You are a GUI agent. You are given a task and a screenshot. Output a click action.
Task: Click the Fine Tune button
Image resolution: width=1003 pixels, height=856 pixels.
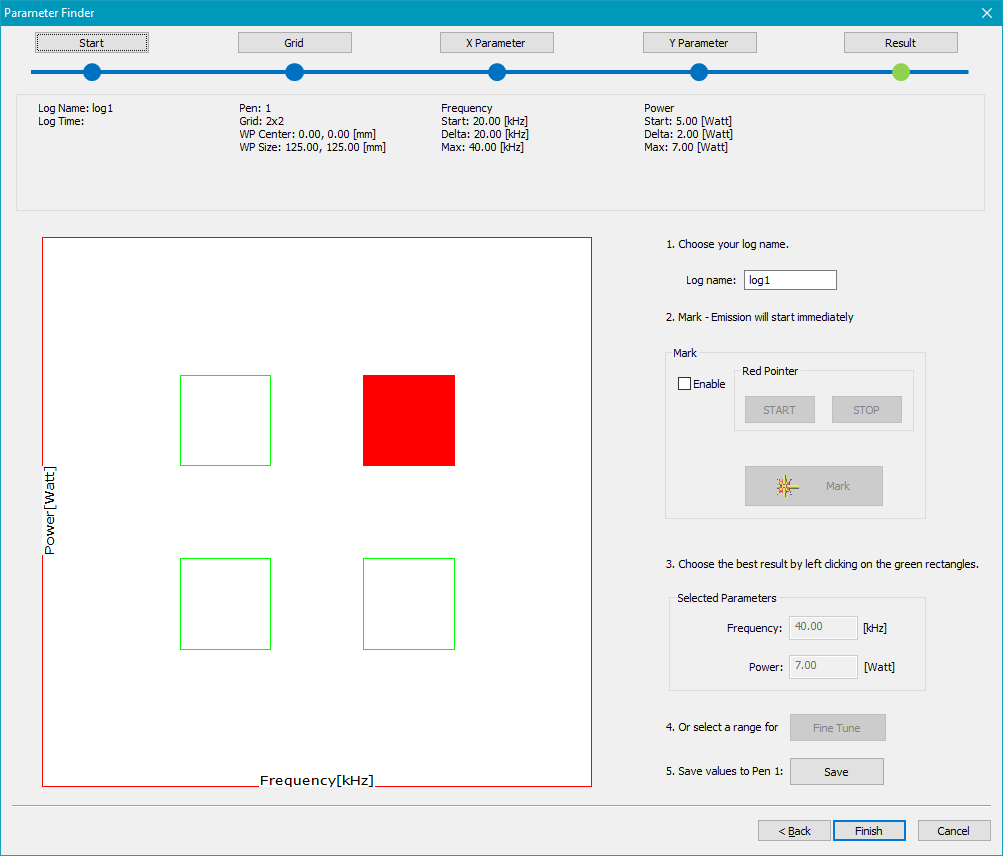[x=836, y=728]
